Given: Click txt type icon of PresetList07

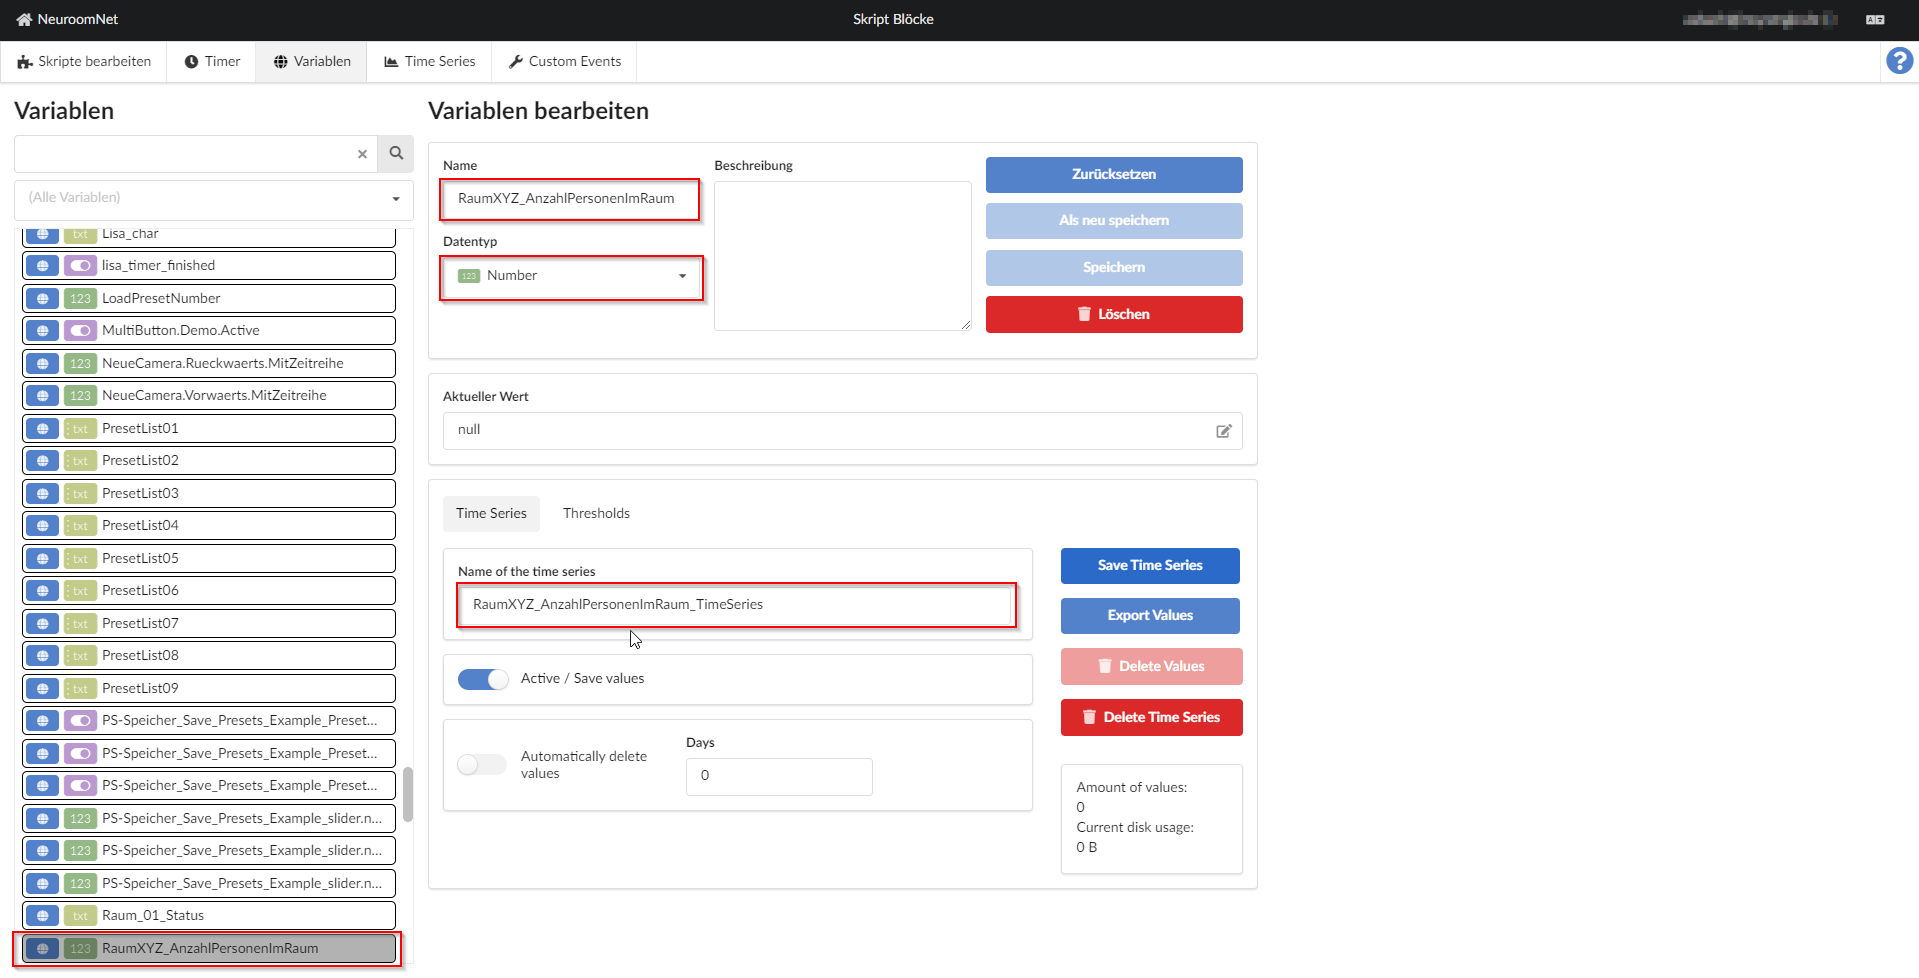Looking at the screenshot, I should pos(80,624).
